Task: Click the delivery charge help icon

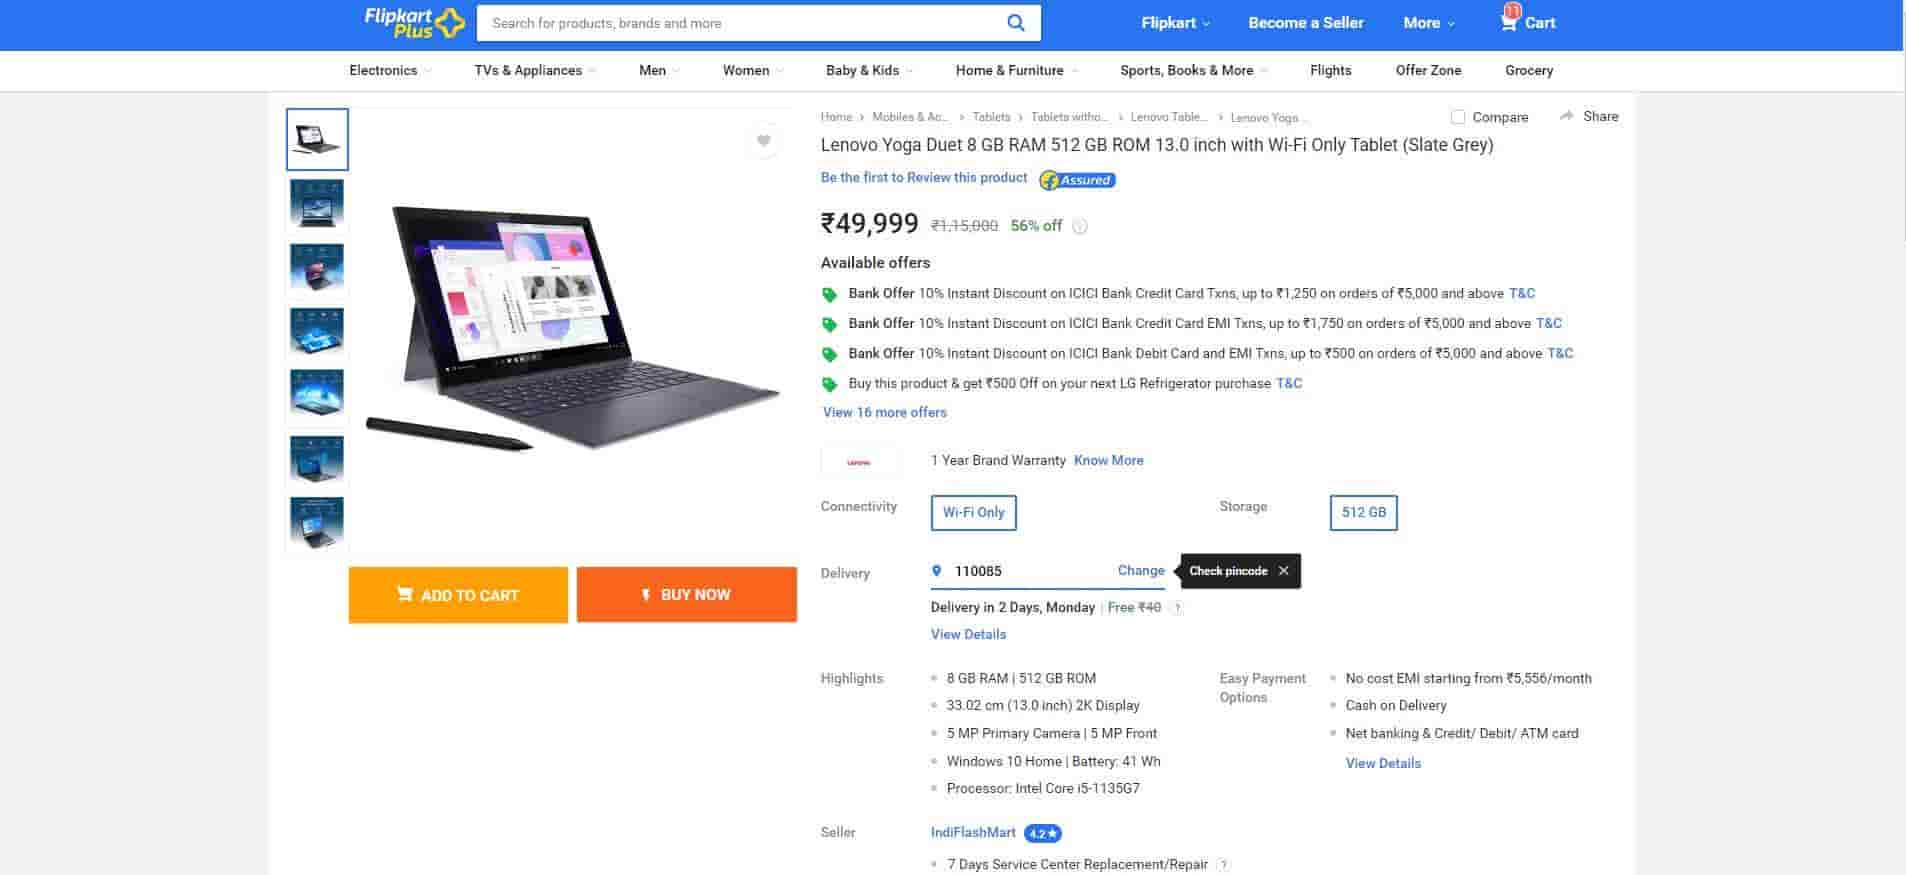Action: tap(1177, 608)
